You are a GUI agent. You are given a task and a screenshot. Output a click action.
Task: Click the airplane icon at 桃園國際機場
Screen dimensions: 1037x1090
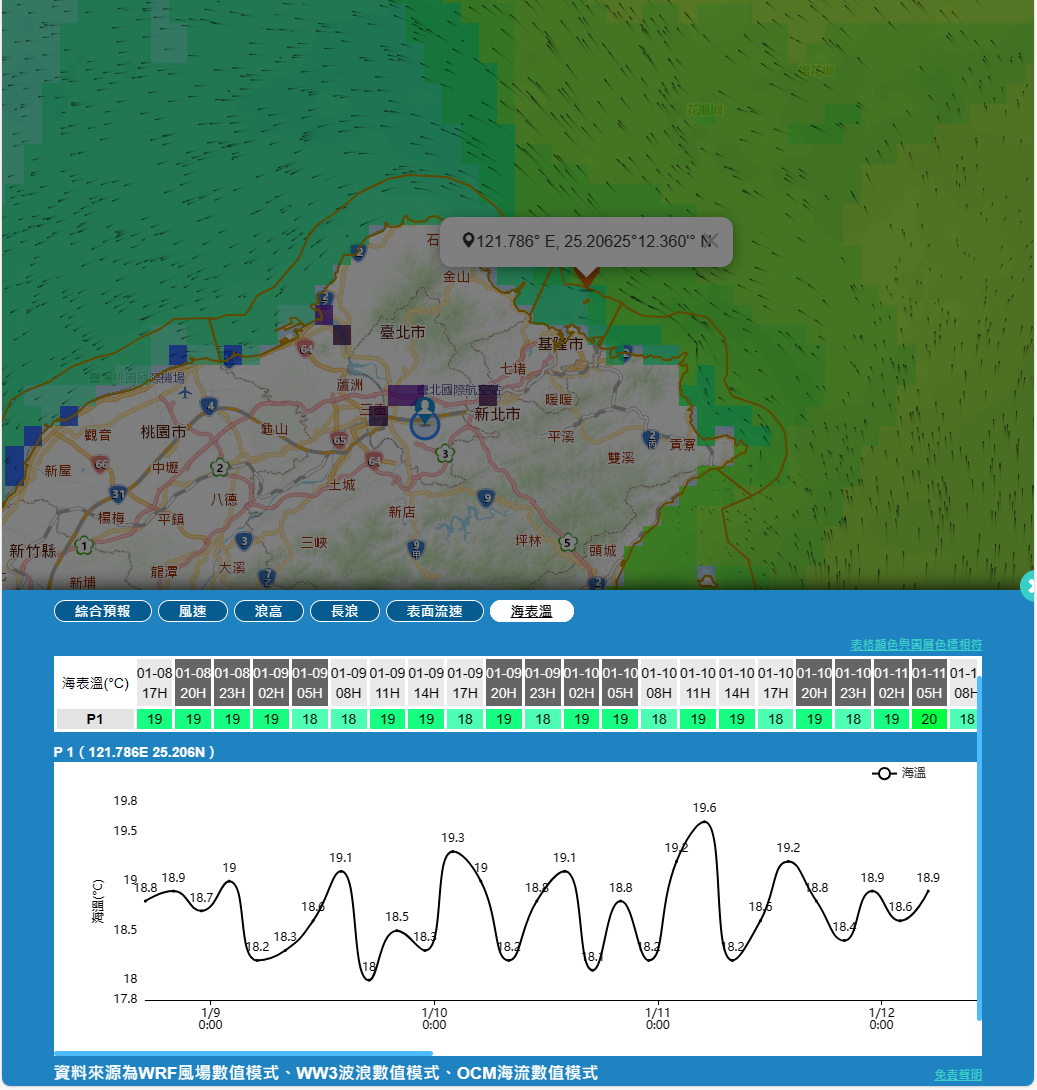(185, 393)
